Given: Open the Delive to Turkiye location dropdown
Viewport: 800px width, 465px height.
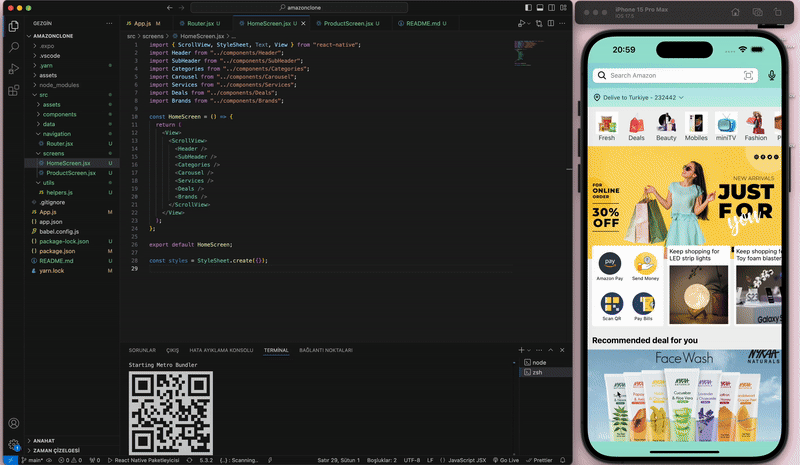Looking at the screenshot, I should (638, 97).
